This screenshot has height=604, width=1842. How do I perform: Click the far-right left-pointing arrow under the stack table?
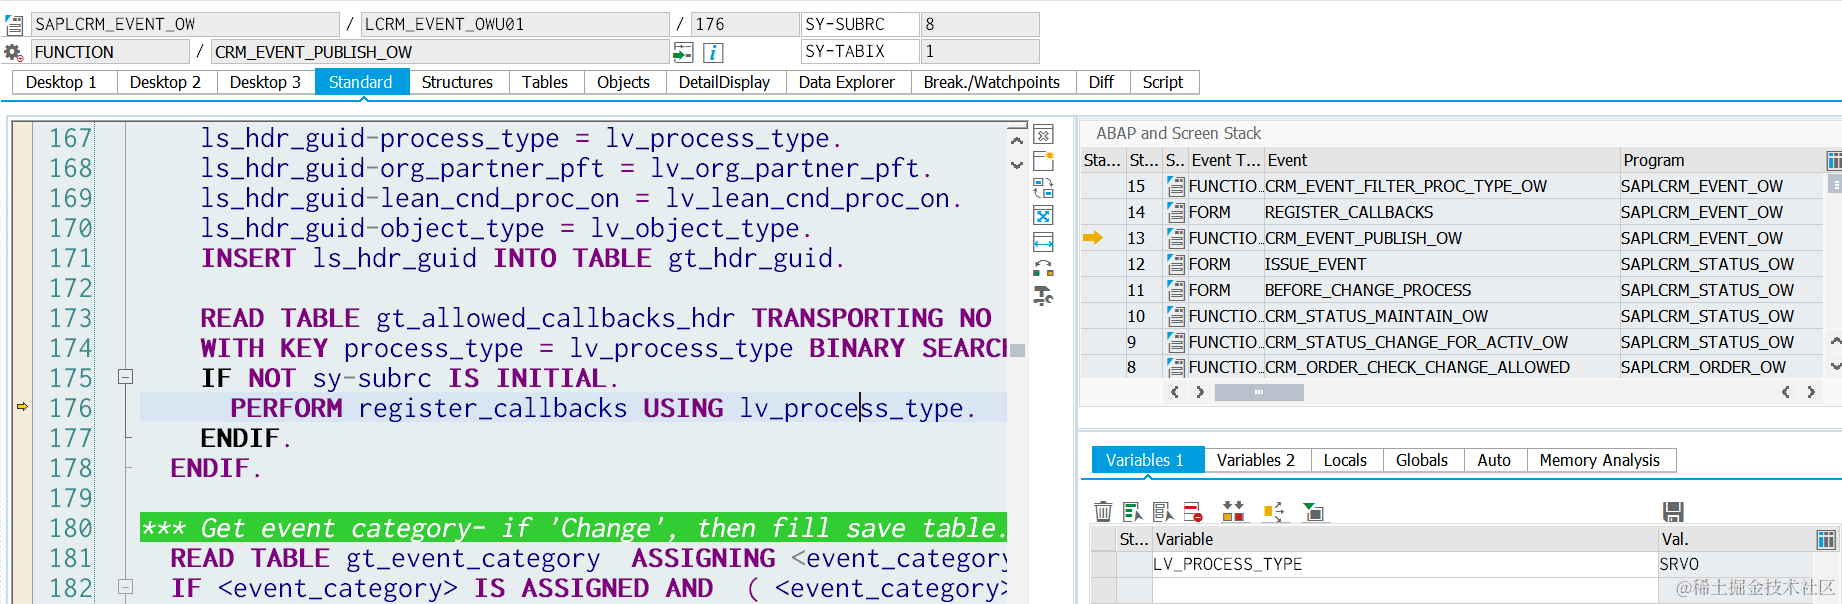pos(1785,392)
